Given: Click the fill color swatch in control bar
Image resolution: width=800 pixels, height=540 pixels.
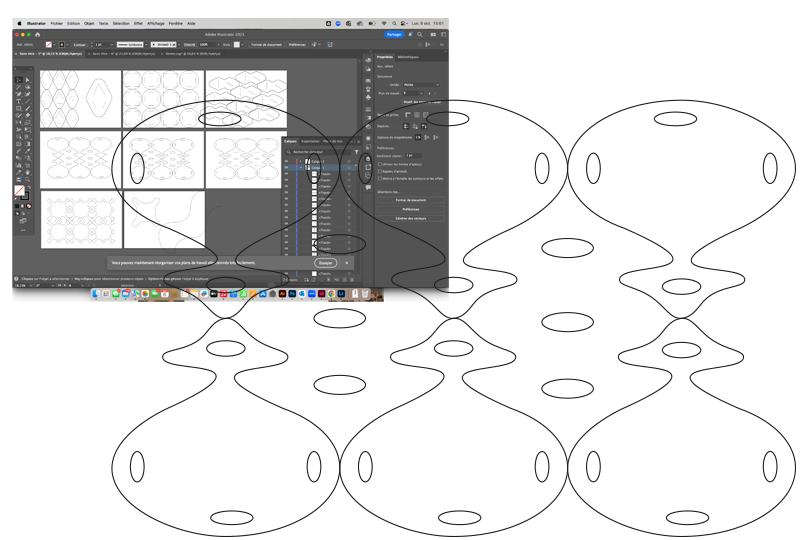Looking at the screenshot, I should click(48, 44).
